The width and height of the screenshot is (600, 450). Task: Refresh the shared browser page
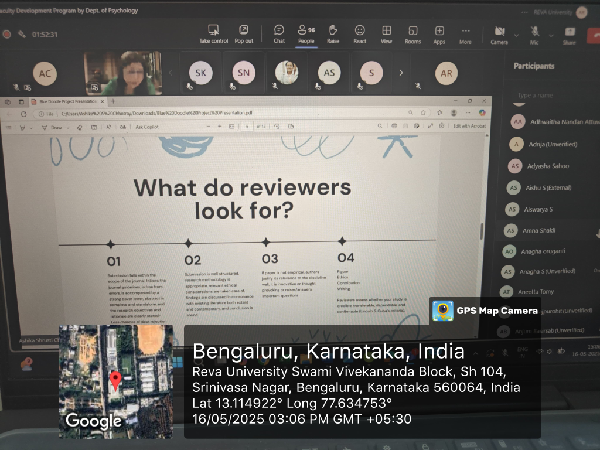pos(23,114)
